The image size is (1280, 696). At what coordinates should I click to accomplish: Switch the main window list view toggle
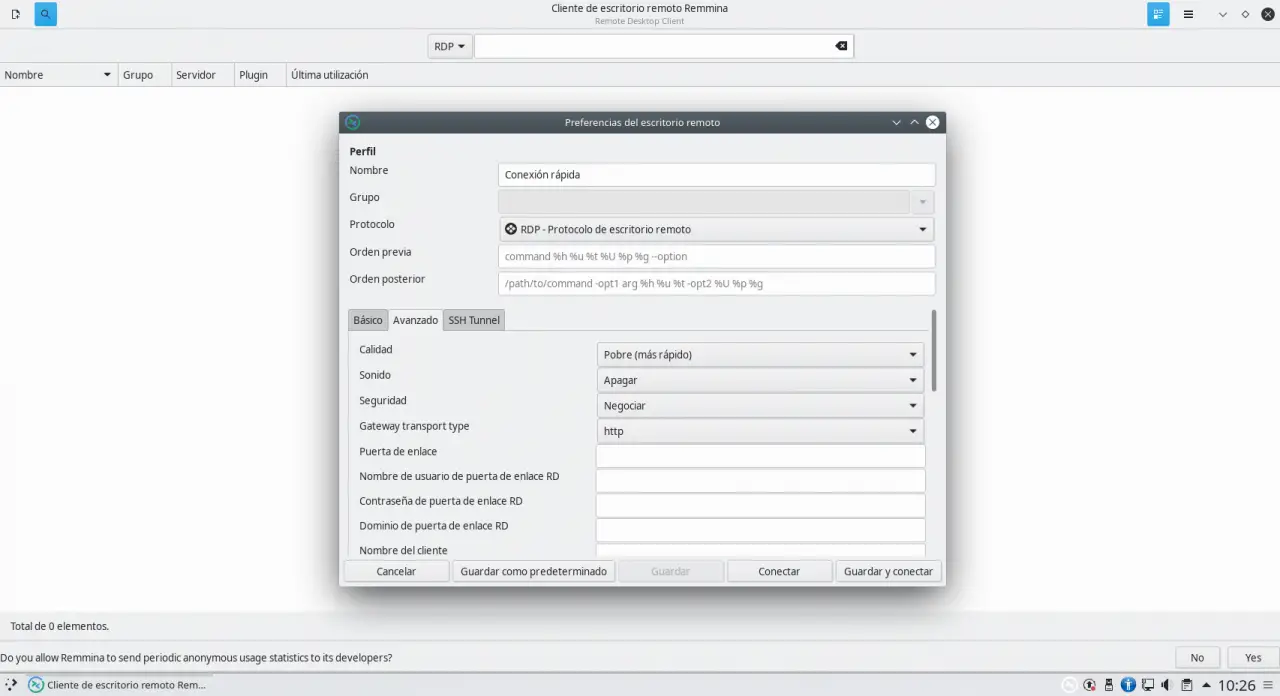1158,14
